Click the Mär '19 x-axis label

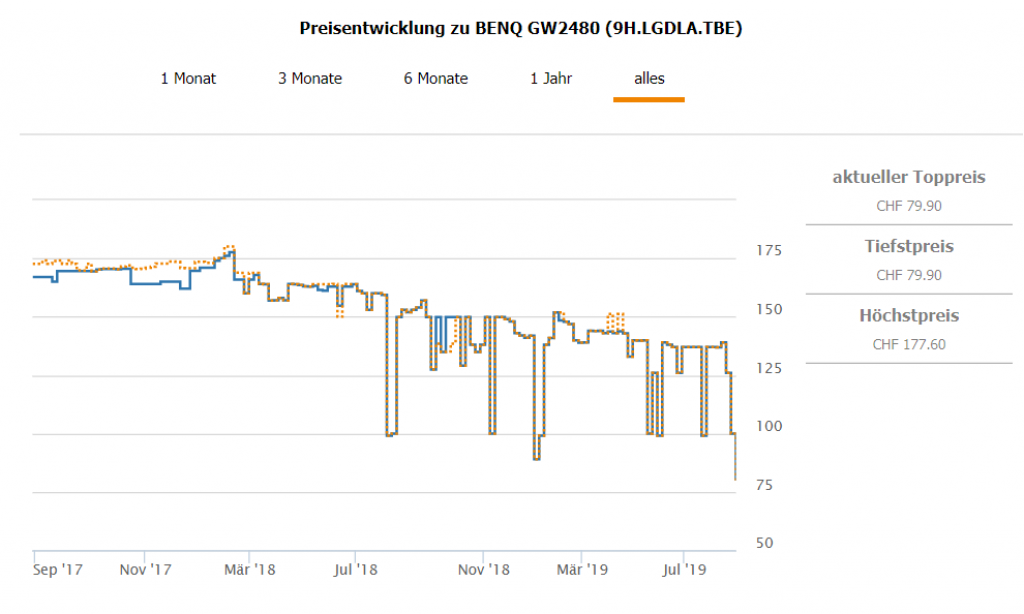pos(582,570)
